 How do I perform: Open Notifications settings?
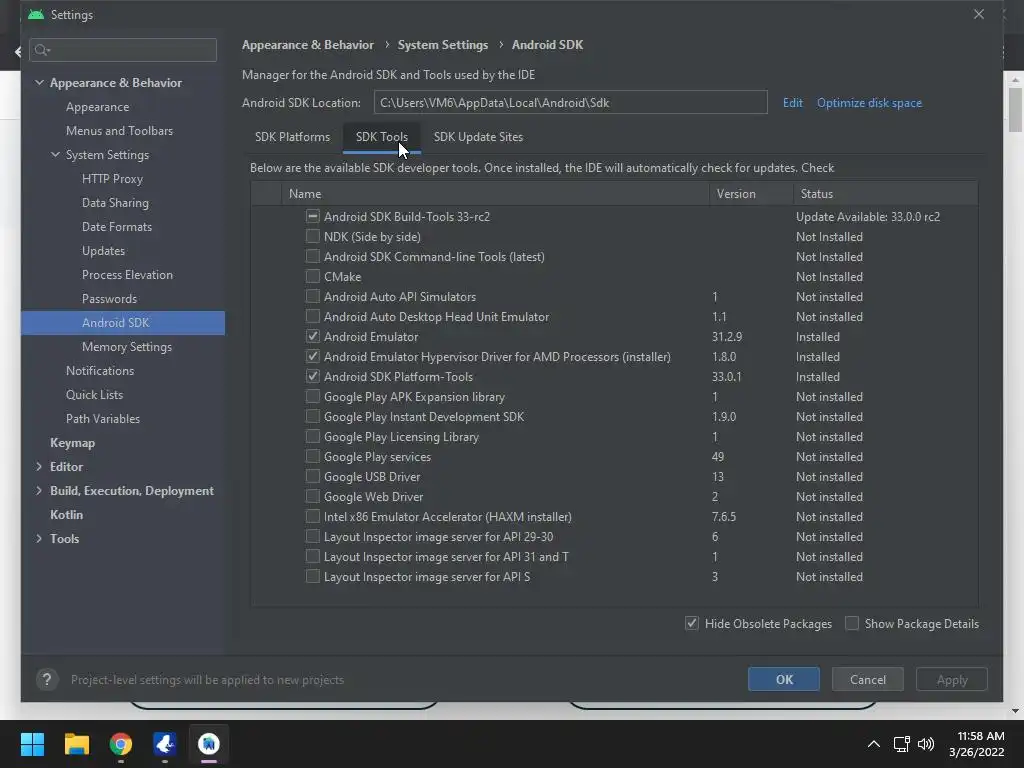coord(100,370)
